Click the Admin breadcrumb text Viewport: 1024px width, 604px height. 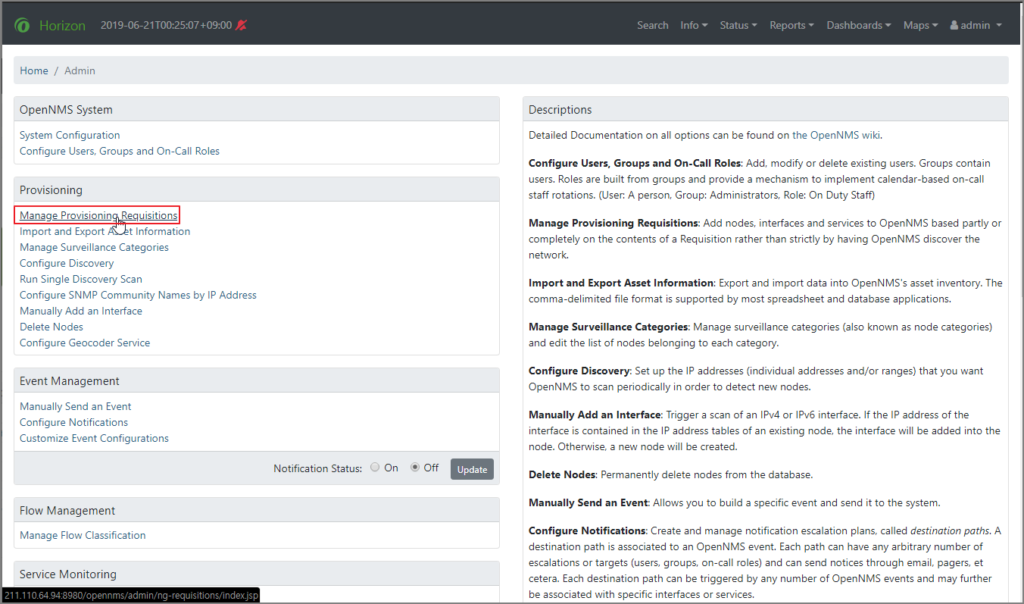pyautogui.click(x=80, y=71)
